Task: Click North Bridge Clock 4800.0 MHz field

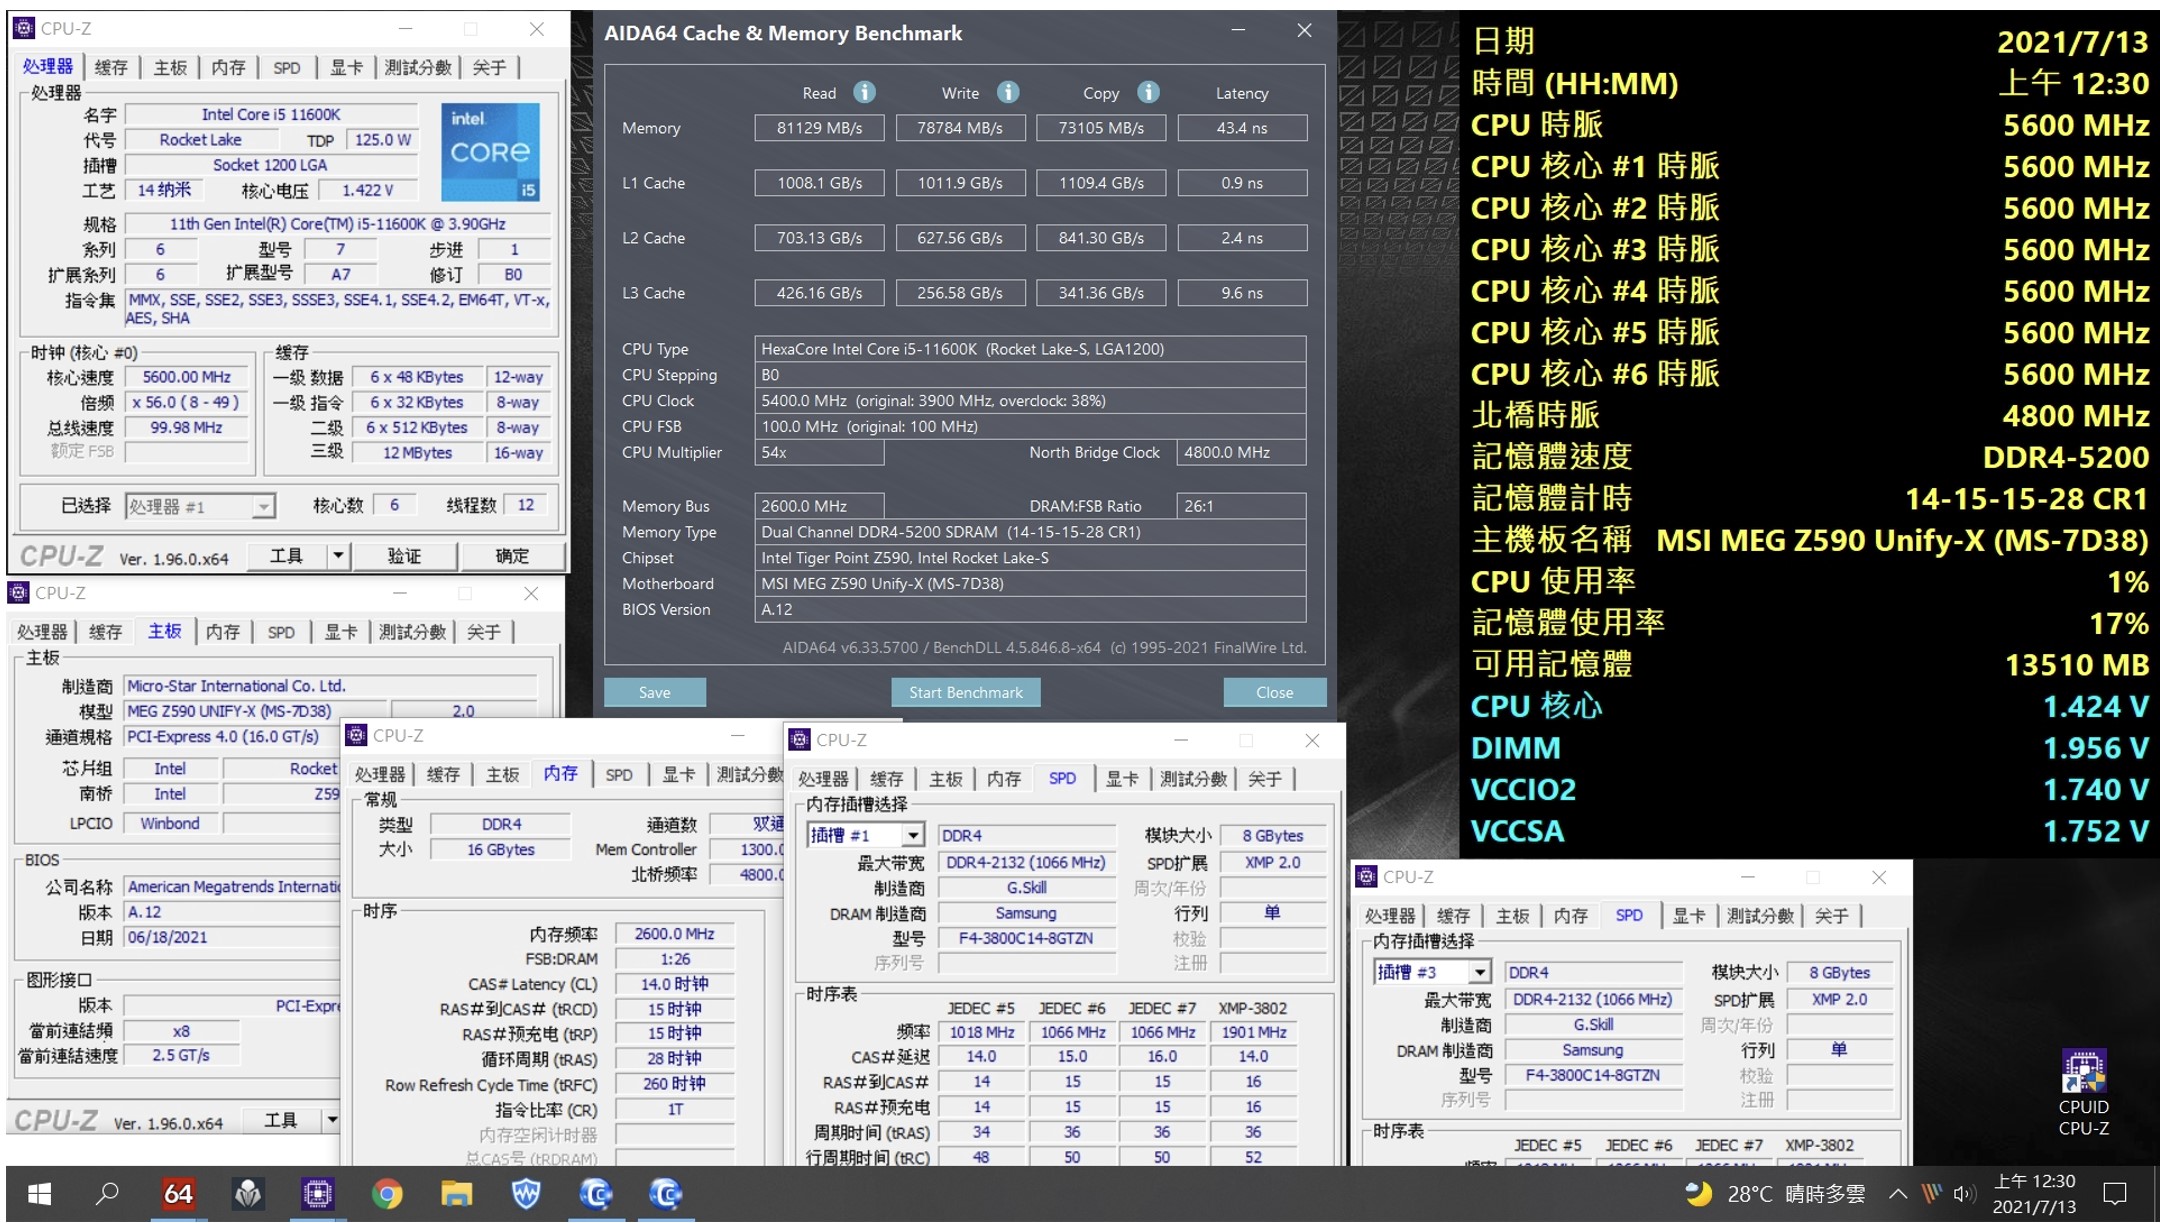Action: 1241,452
